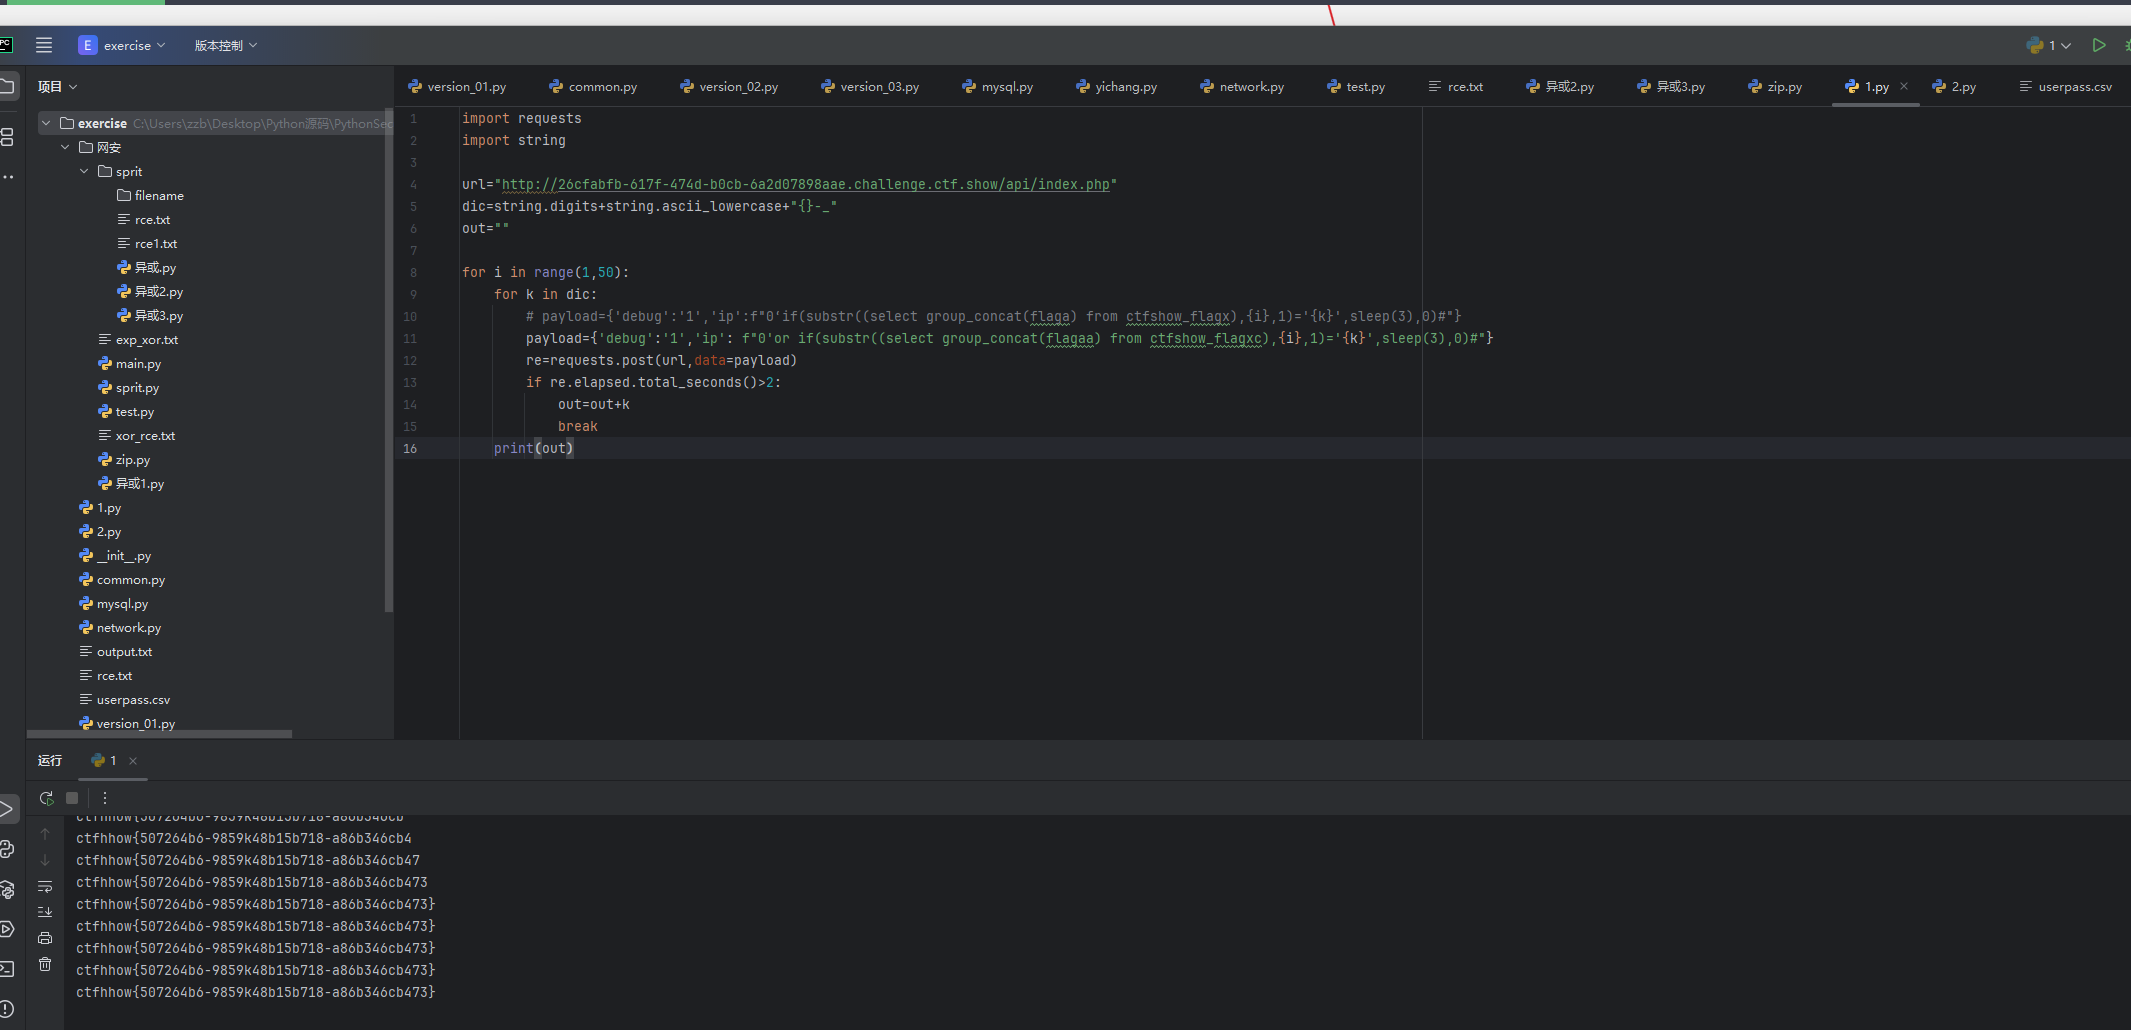The width and height of the screenshot is (2131, 1030).
Task: Open the Run tool window sidebar icon
Action: tap(7, 808)
